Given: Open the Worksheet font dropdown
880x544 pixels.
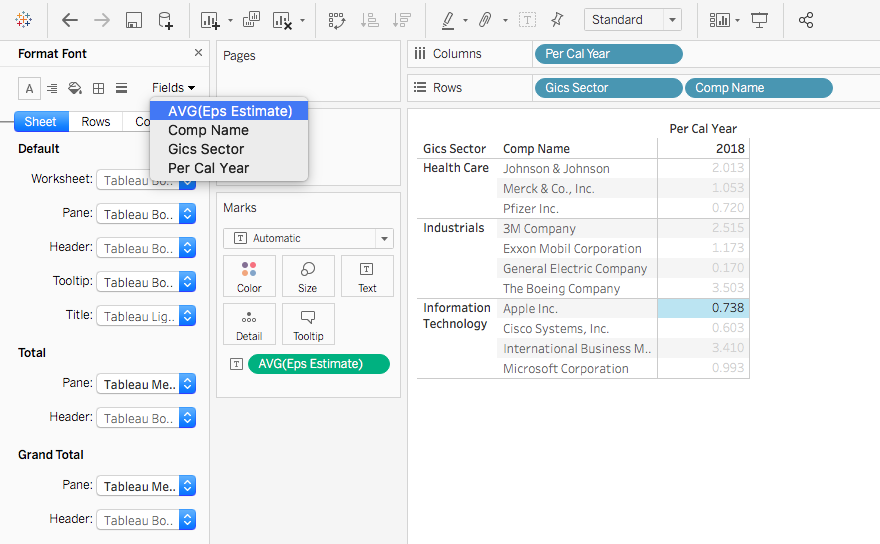Looking at the screenshot, I should (x=145, y=180).
